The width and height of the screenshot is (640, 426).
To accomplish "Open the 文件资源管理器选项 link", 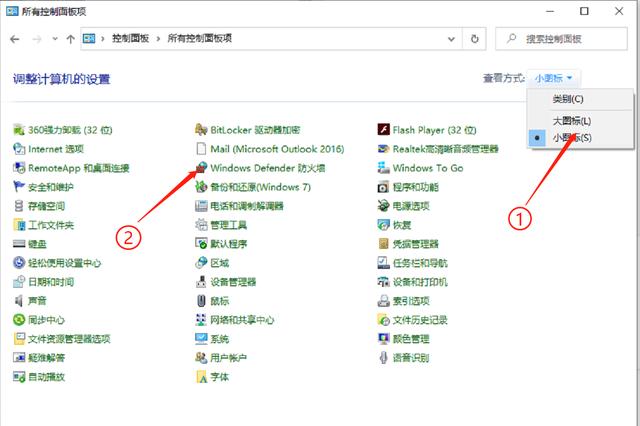I will tap(69, 339).
